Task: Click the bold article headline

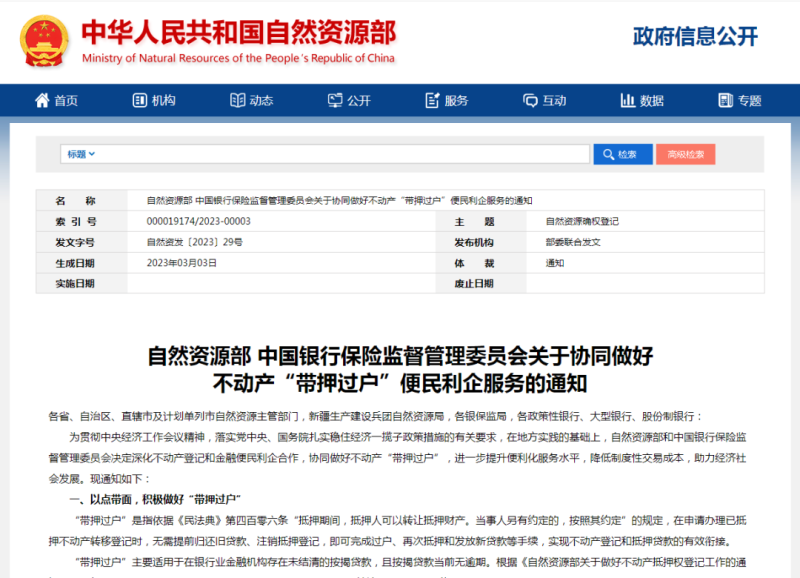Action: 400,370
